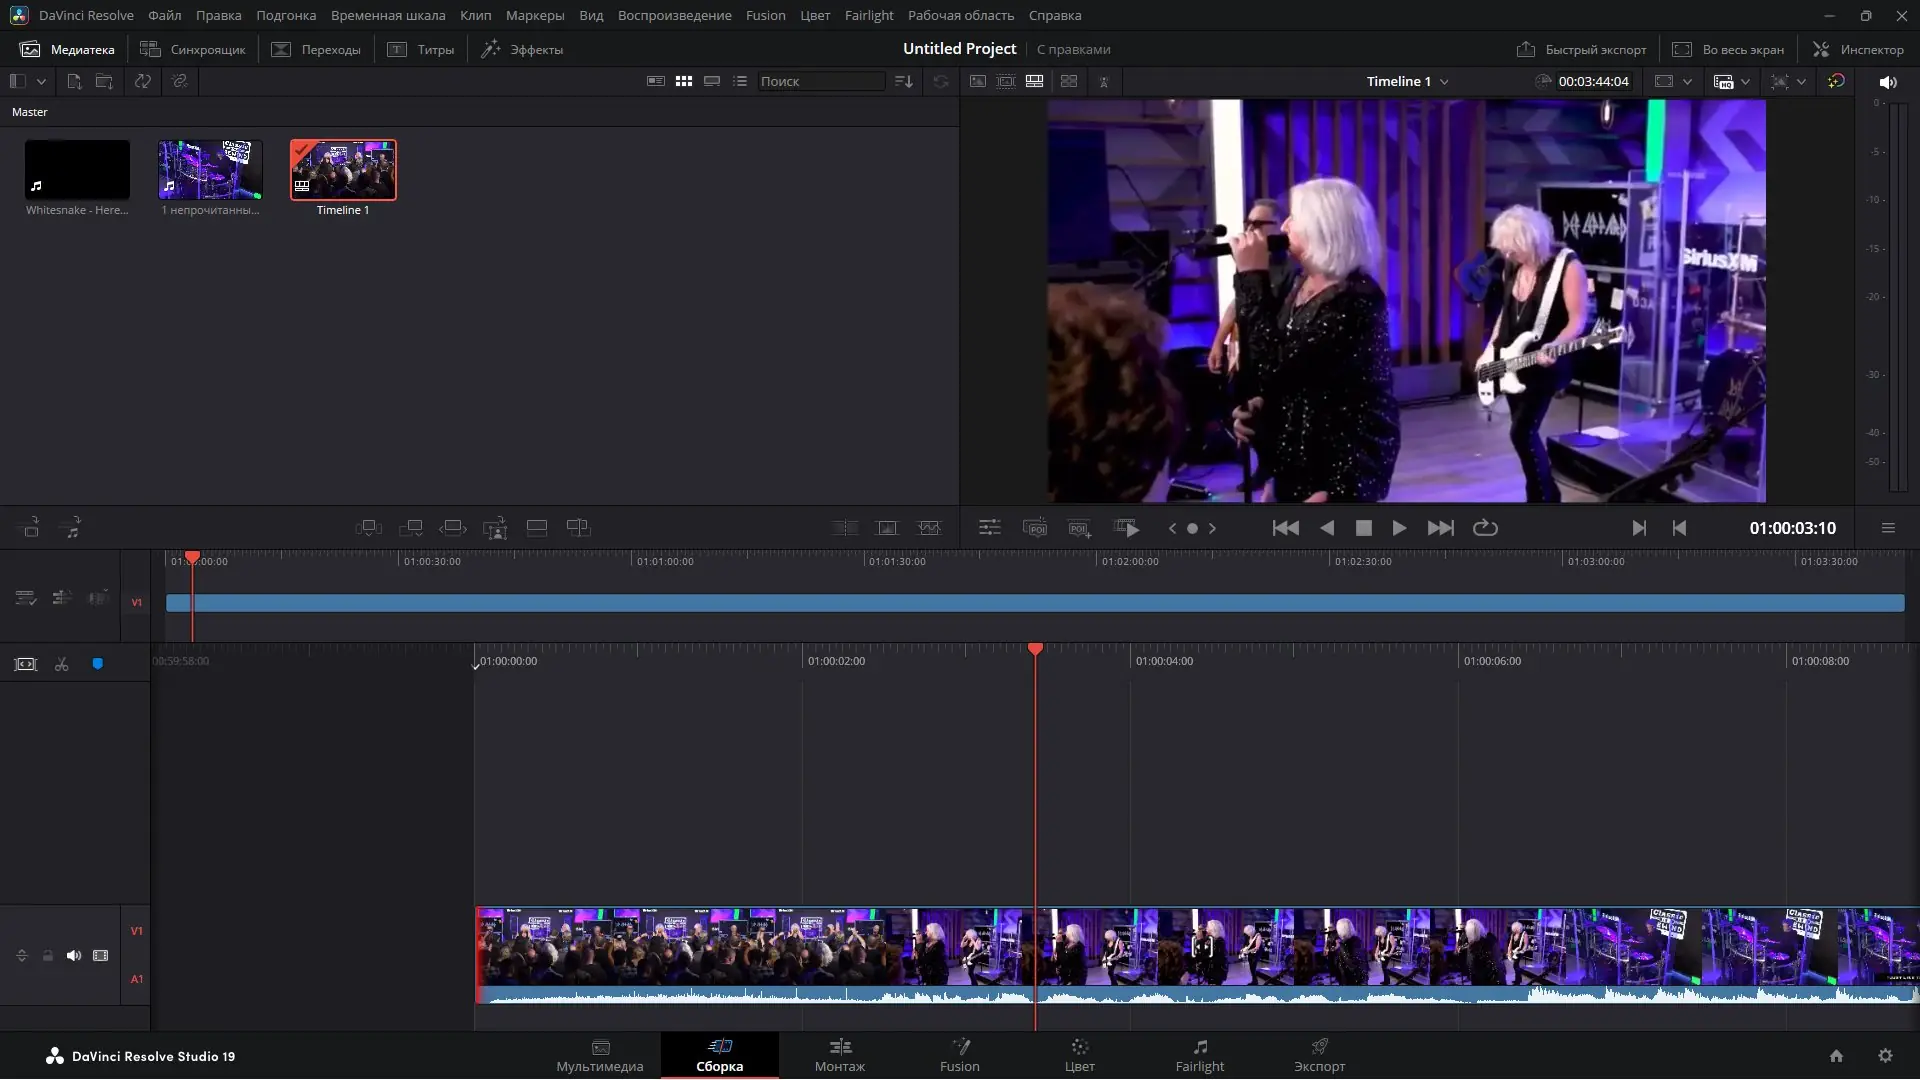The width and height of the screenshot is (1920, 1080).
Task: Mute the A1 audio track speaker icon
Action: click(x=74, y=955)
